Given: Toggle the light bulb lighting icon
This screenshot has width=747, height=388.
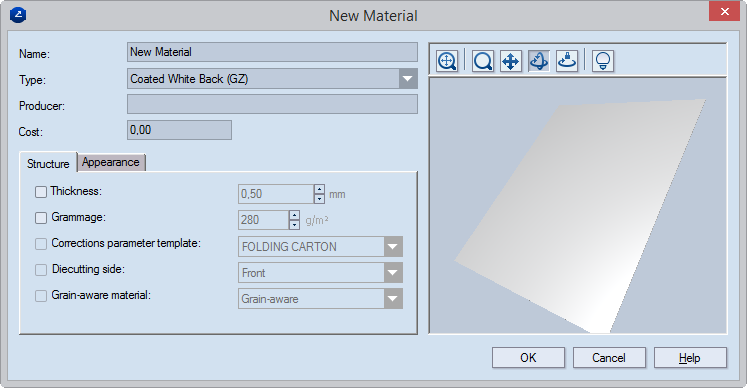Looking at the screenshot, I should click(603, 61).
